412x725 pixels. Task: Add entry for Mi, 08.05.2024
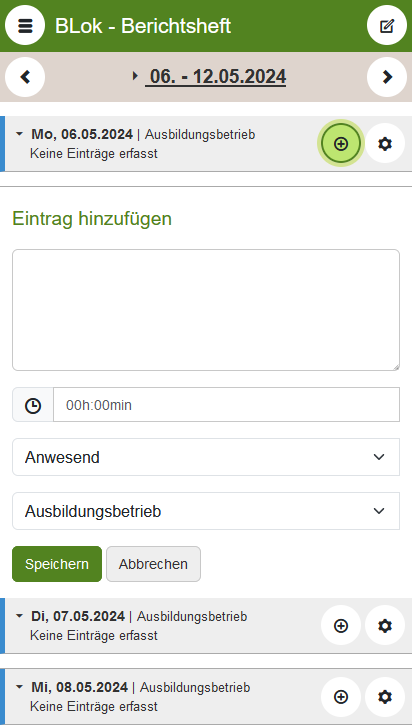pyautogui.click(x=341, y=697)
